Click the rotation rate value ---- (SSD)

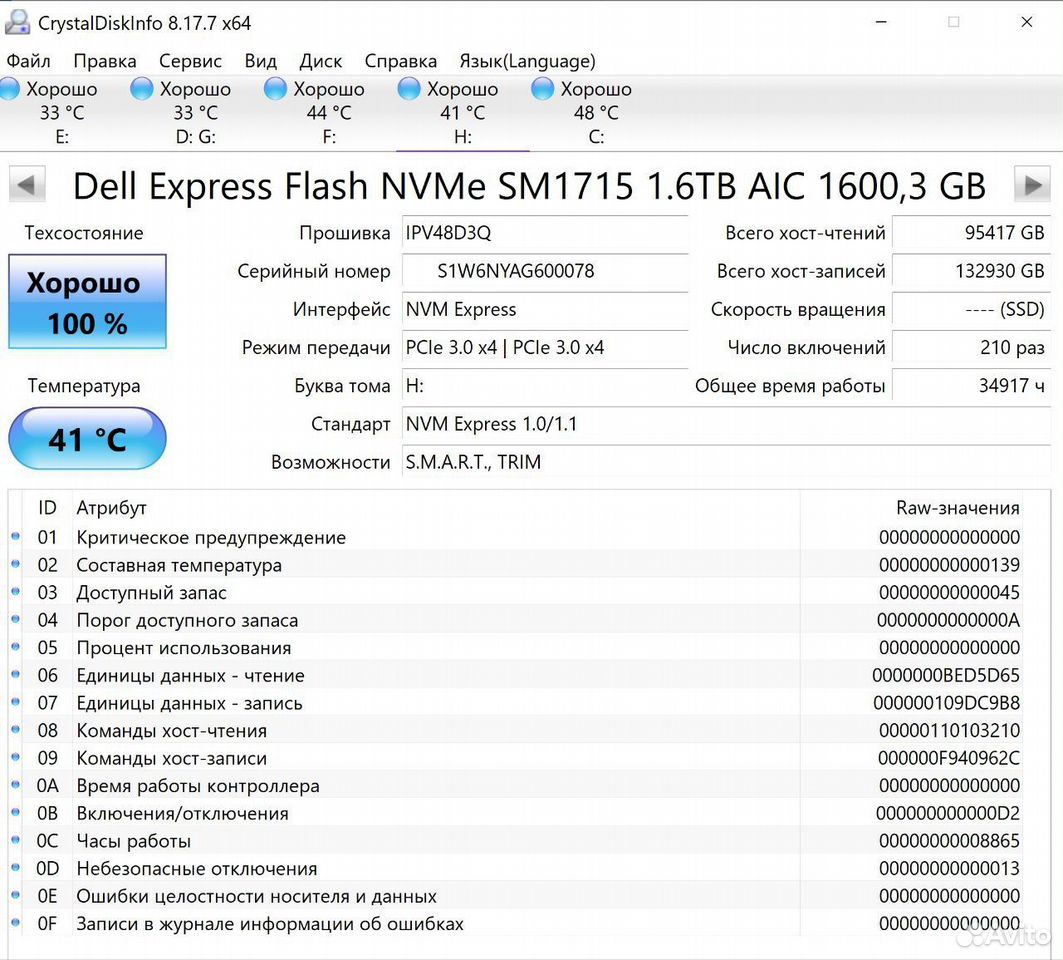(971, 310)
